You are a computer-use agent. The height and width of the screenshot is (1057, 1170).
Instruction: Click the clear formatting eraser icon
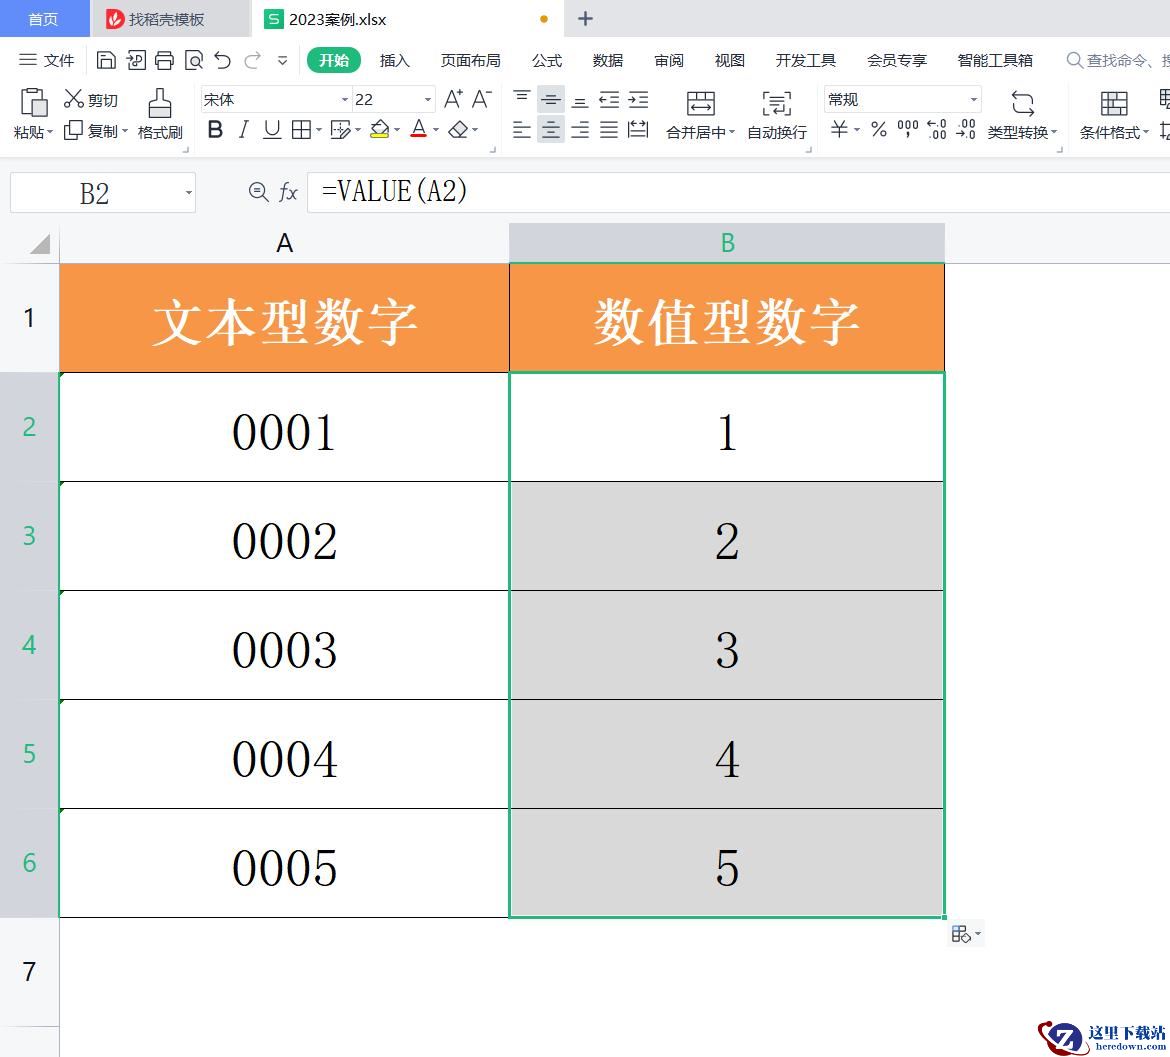(458, 130)
